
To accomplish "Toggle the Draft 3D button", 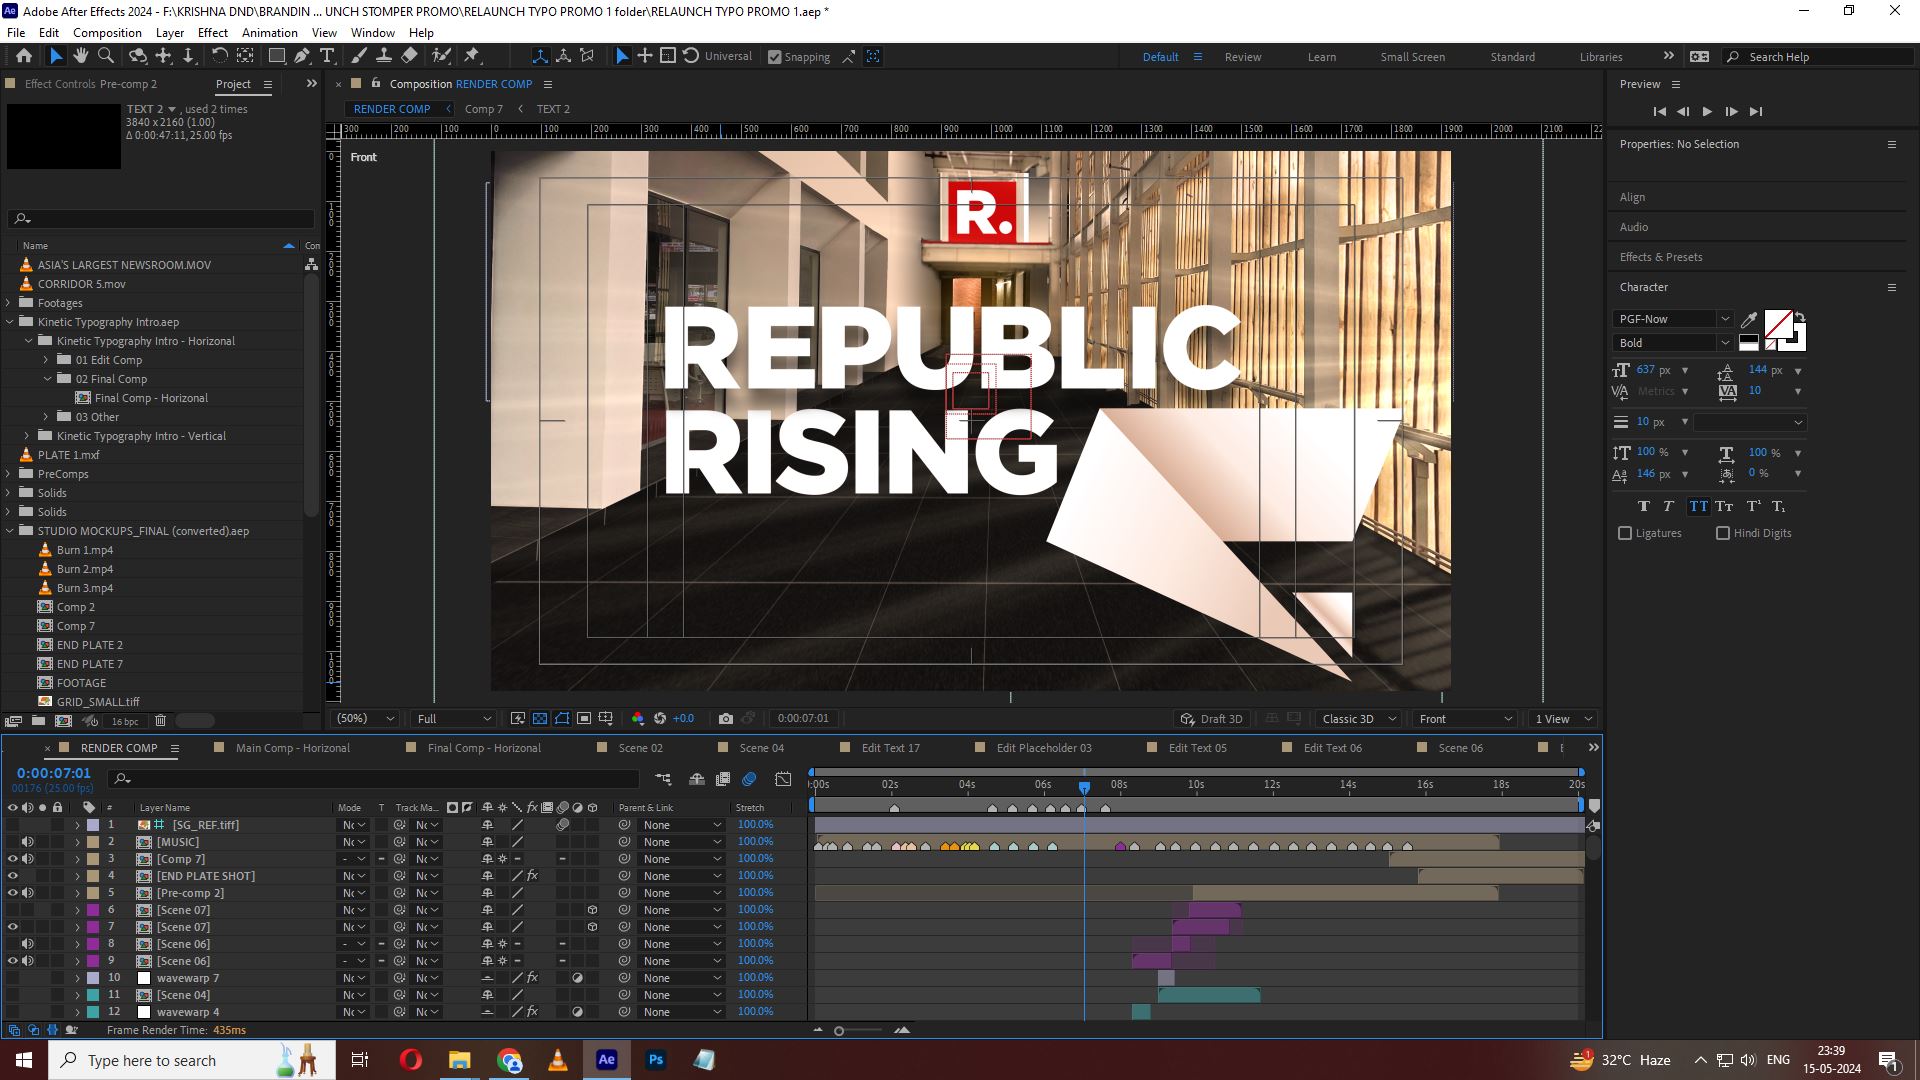I will [1211, 719].
